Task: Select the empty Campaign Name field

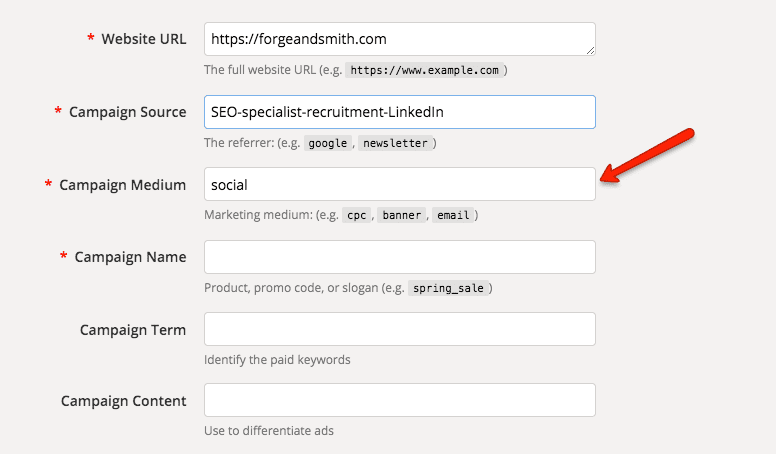Action: click(x=399, y=257)
